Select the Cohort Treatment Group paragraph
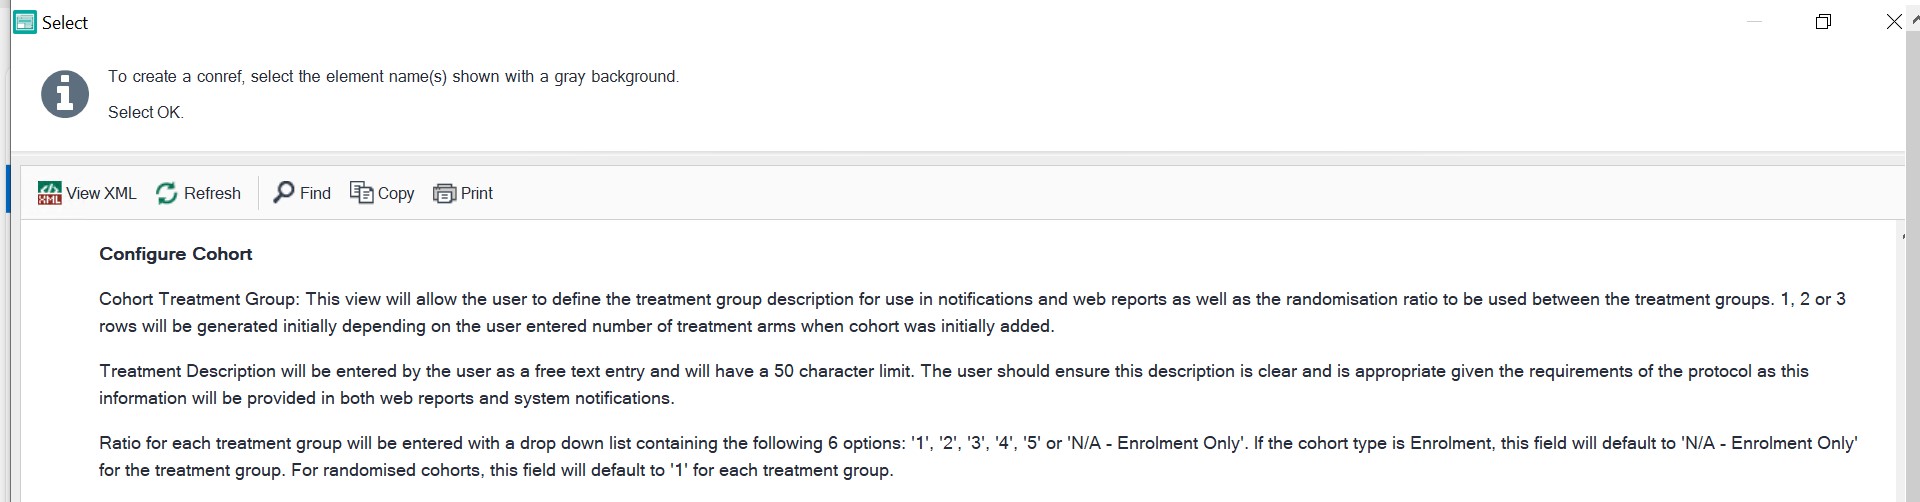 [972, 312]
